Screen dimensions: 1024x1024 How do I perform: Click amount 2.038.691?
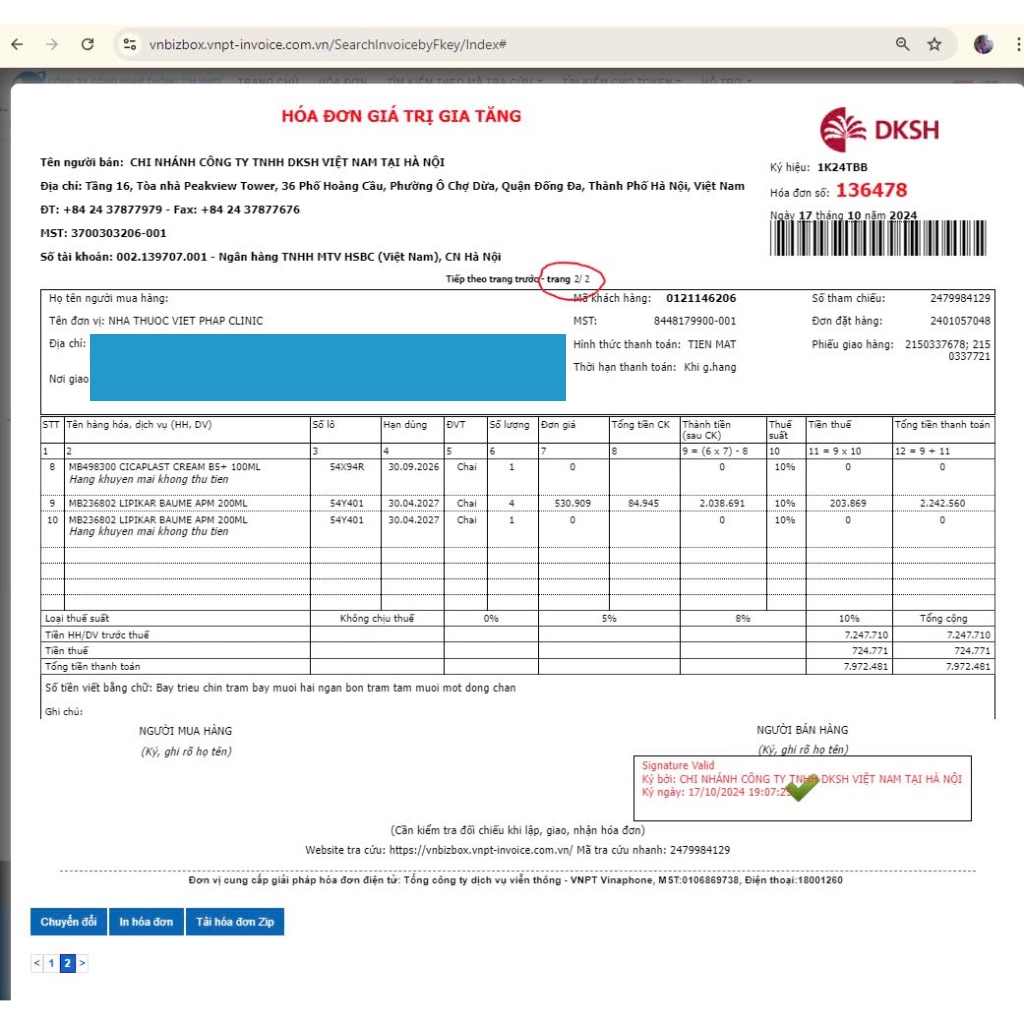[722, 503]
